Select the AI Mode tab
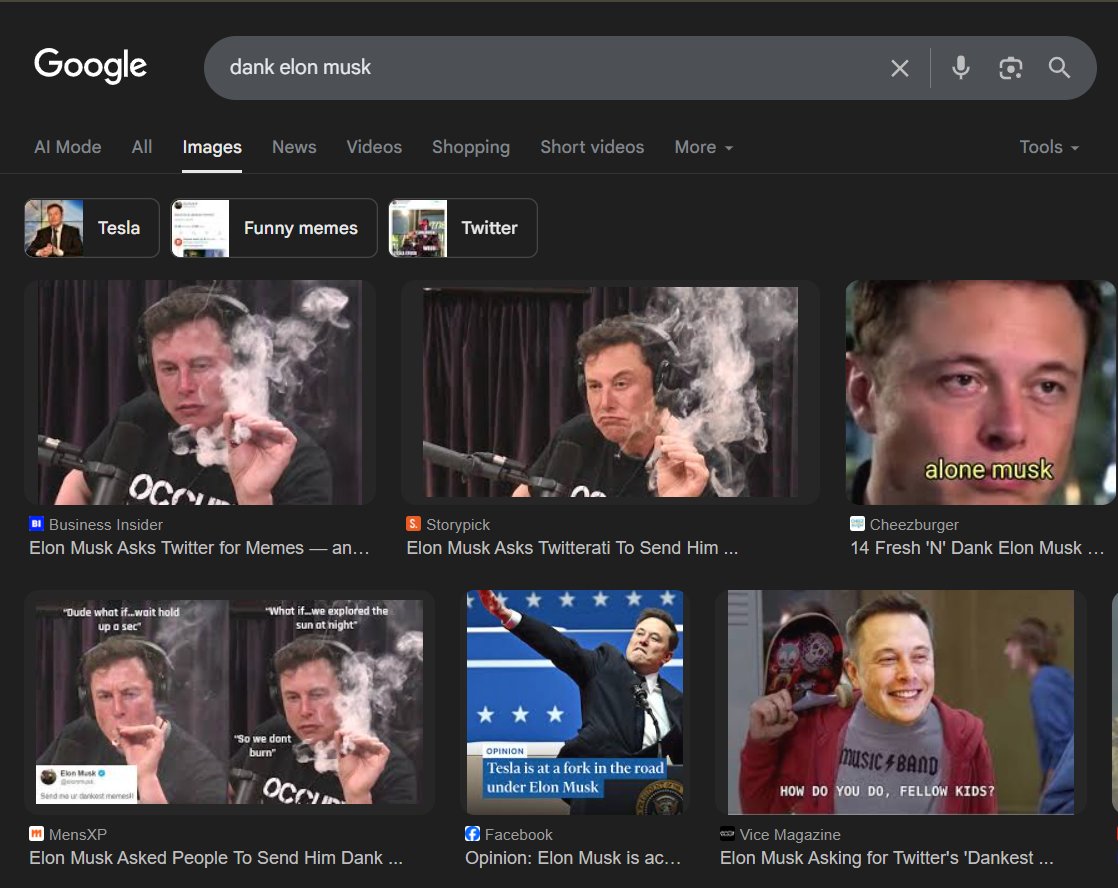1118x888 pixels. coord(67,147)
